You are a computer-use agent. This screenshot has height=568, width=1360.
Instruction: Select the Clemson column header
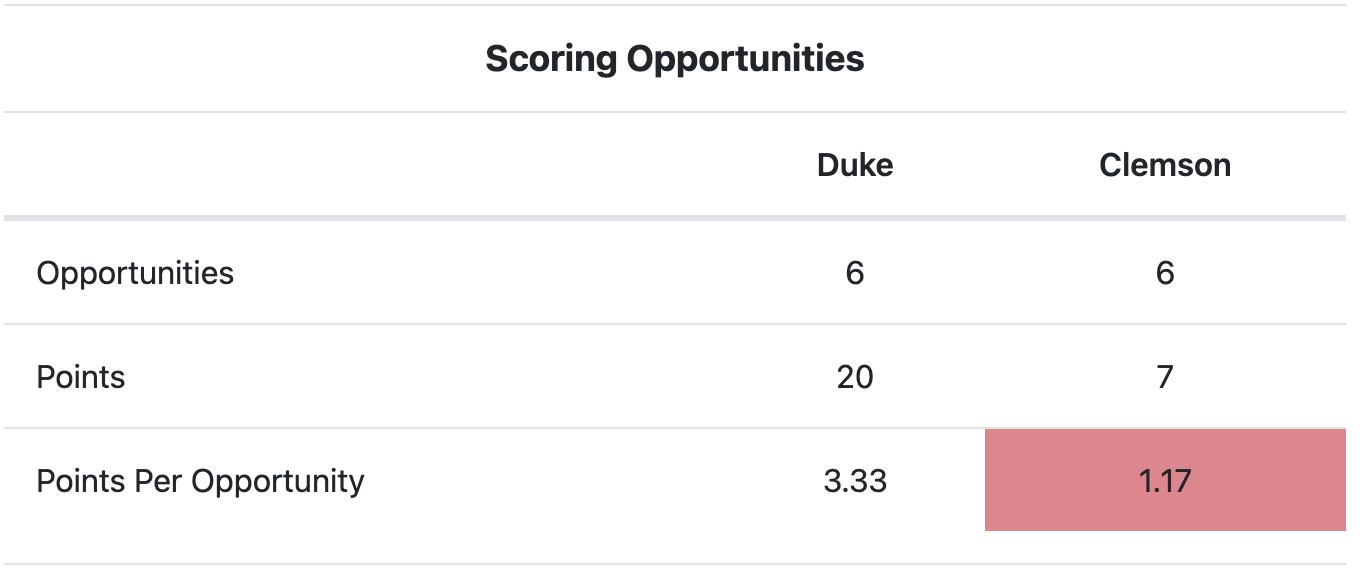(x=1165, y=165)
